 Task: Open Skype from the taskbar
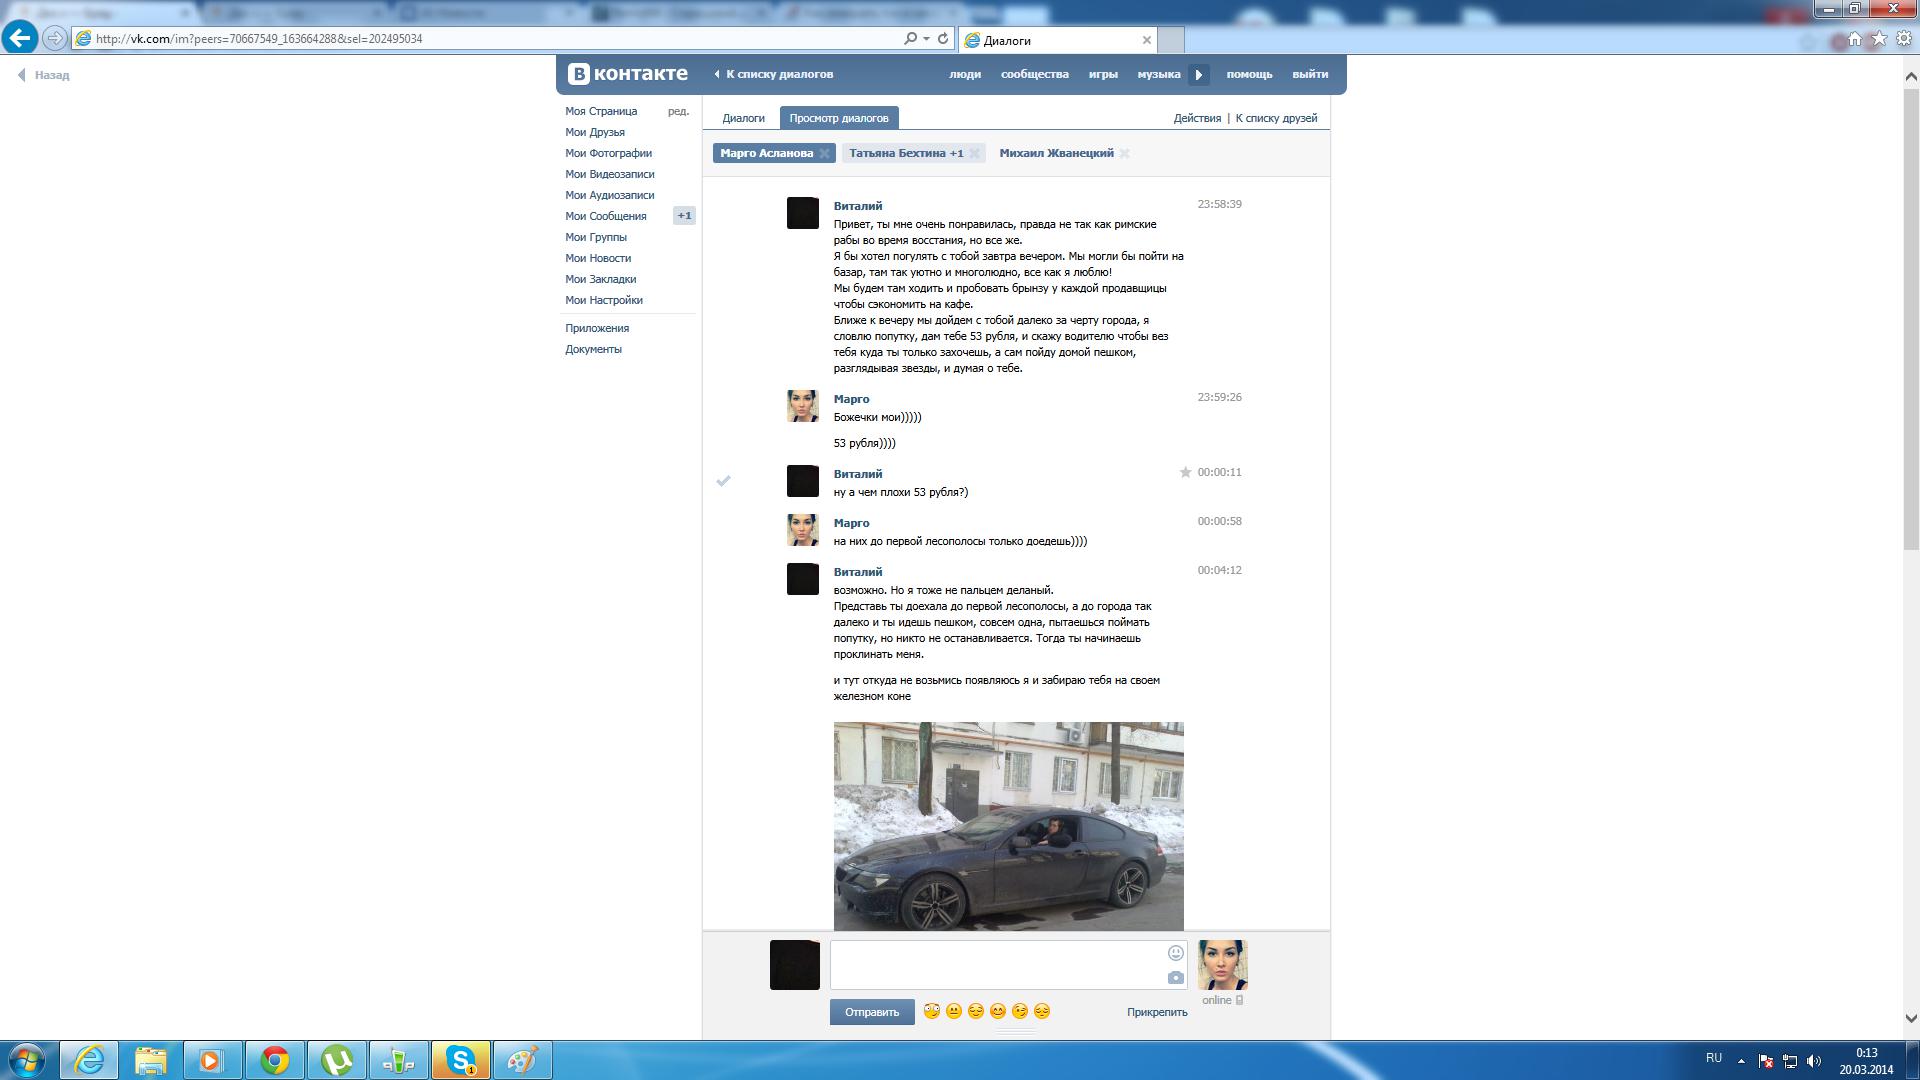click(x=461, y=1060)
